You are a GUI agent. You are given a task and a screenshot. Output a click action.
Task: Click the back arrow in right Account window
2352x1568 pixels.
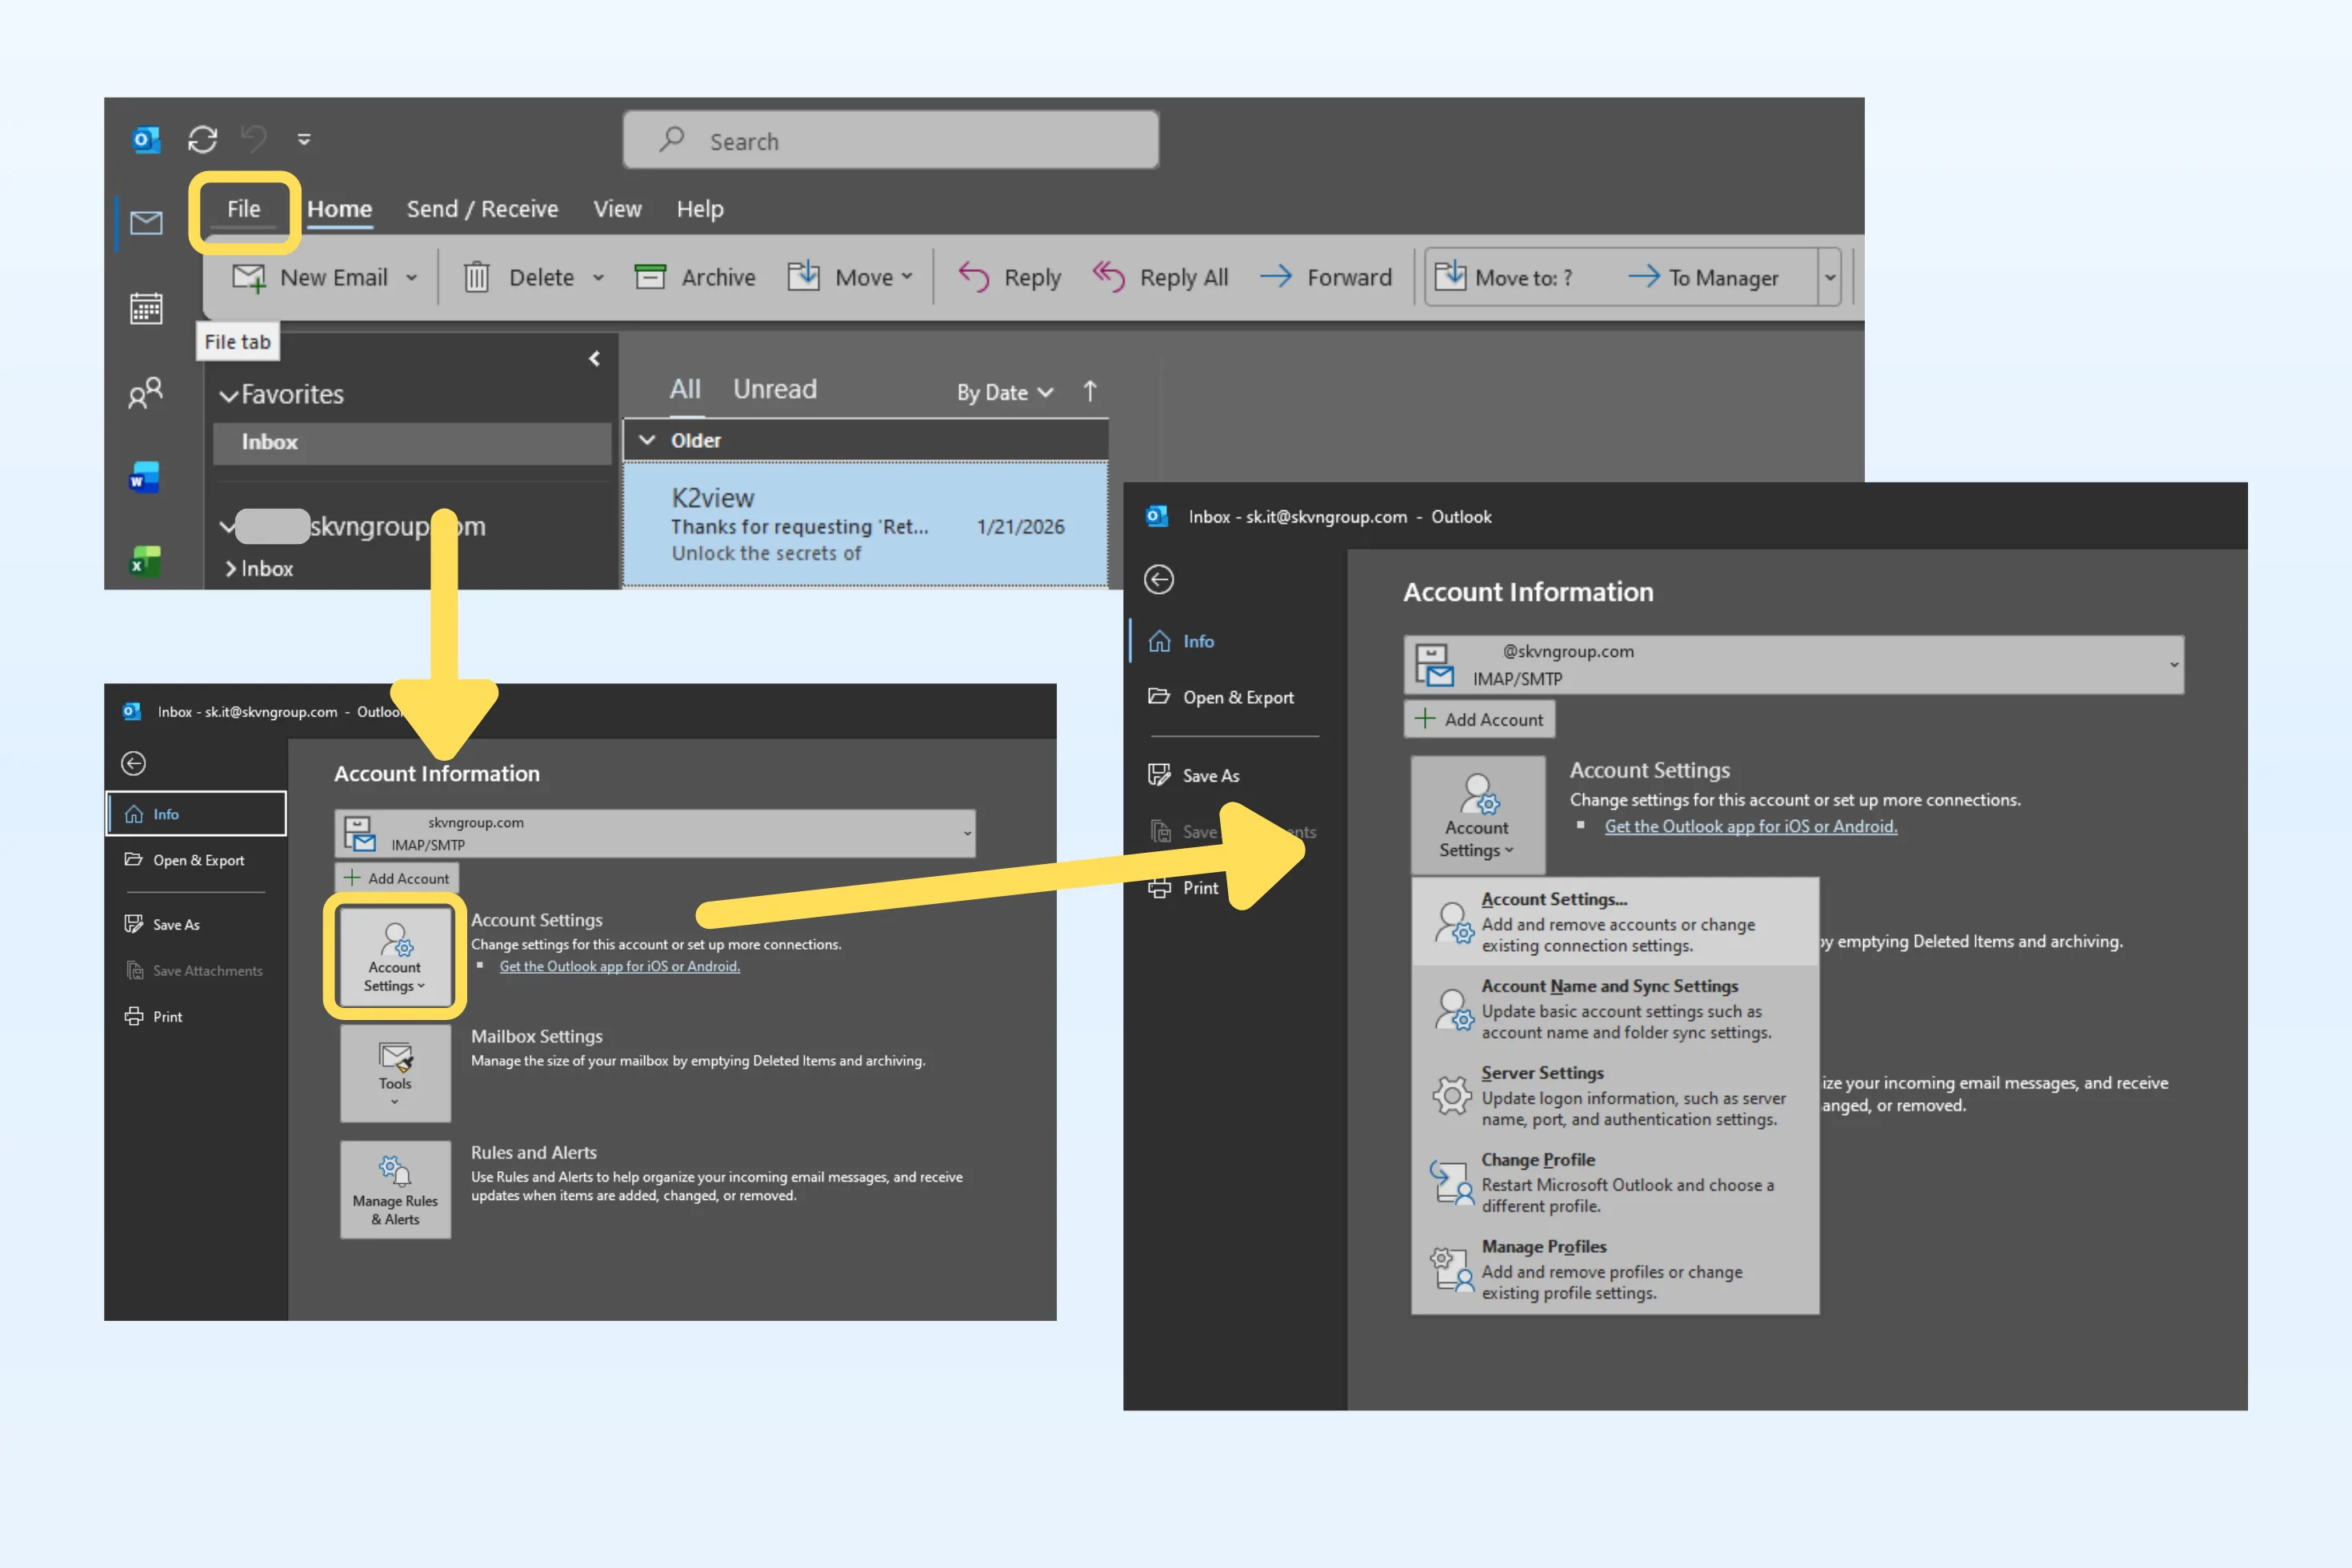point(1159,579)
